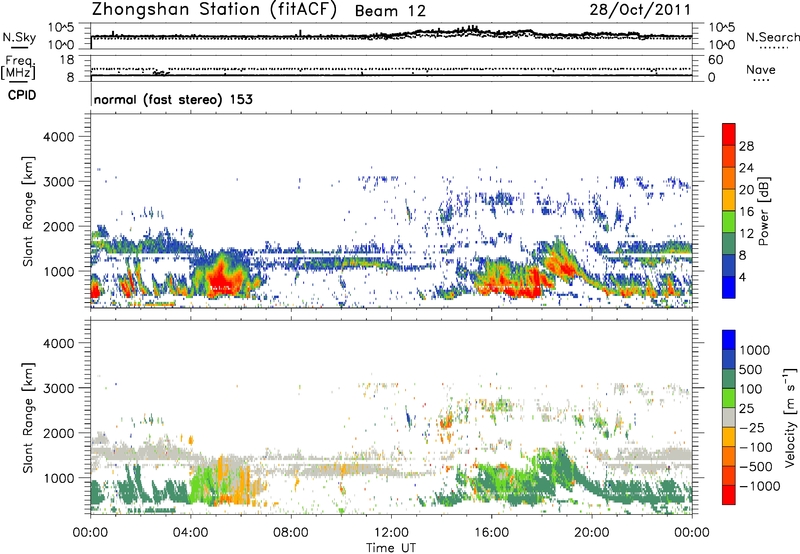Select the "-1000" value on Velocity scale
The image size is (800, 554).
760,486
